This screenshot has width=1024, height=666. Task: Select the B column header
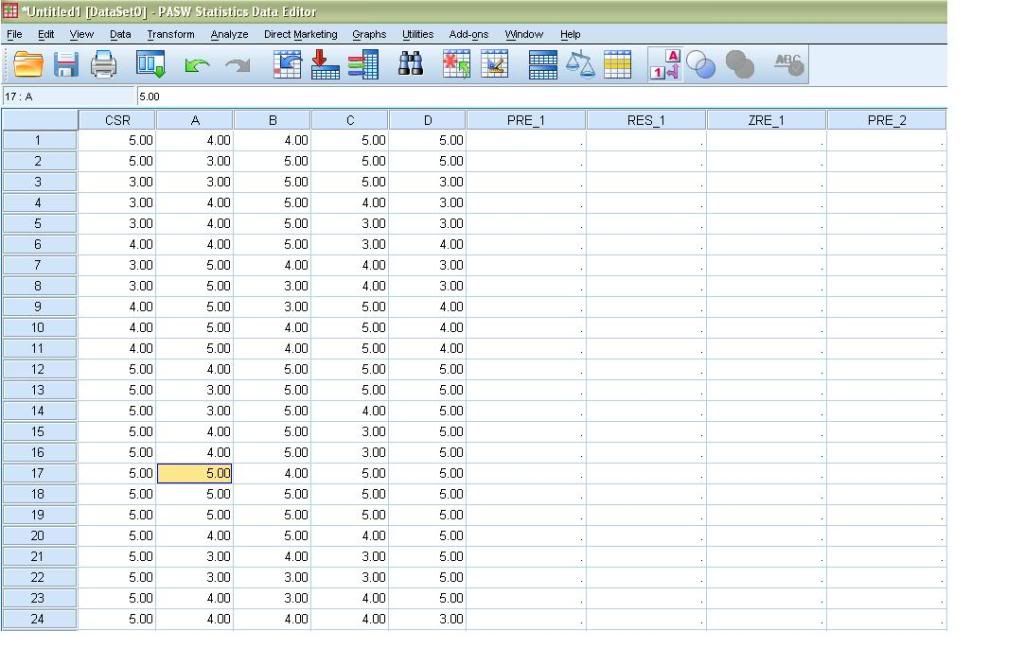coord(272,120)
